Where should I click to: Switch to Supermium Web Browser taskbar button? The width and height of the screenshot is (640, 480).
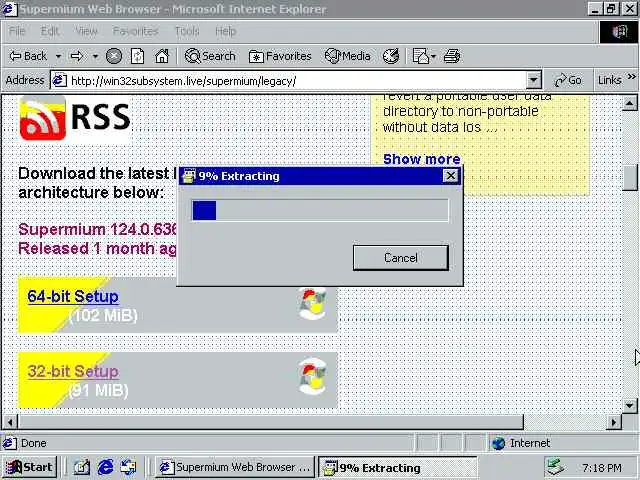click(235, 467)
